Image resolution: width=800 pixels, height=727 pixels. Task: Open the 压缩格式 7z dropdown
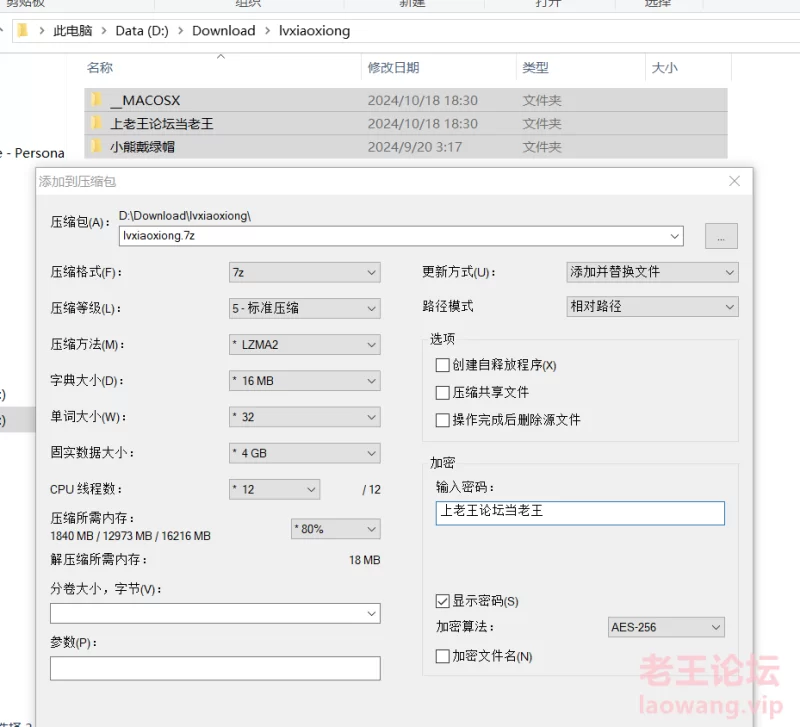tap(304, 272)
